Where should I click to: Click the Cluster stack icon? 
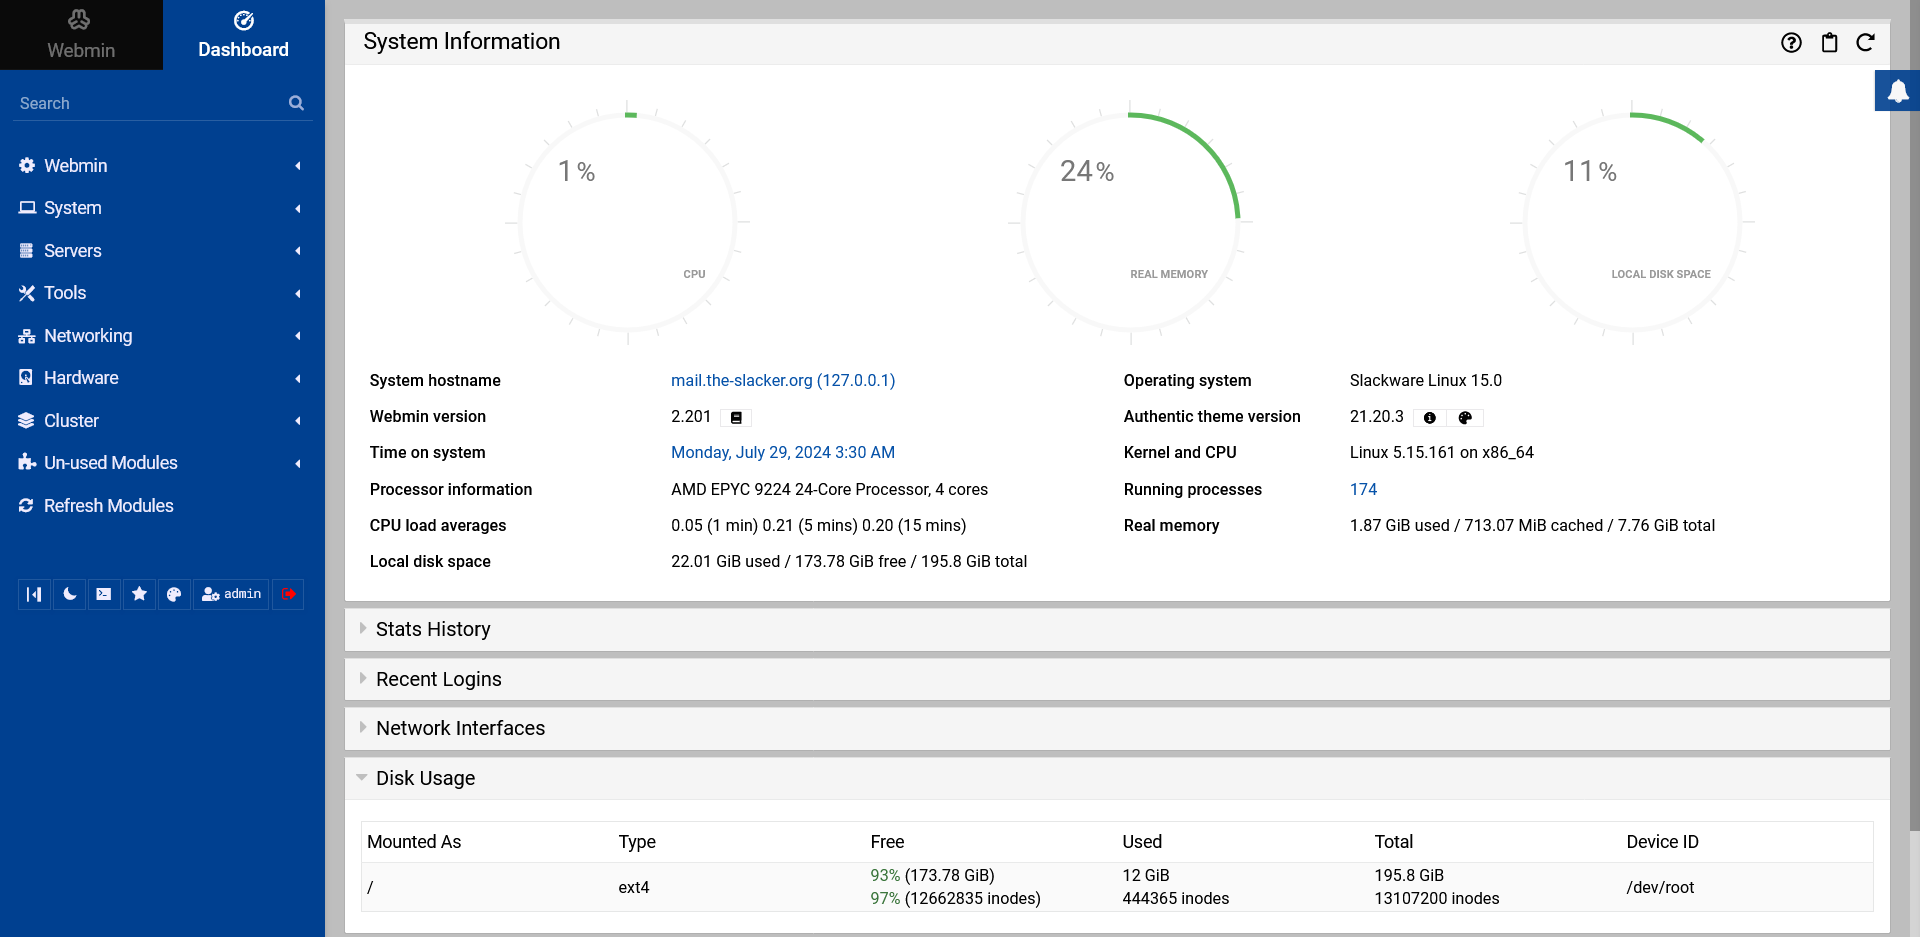26,421
